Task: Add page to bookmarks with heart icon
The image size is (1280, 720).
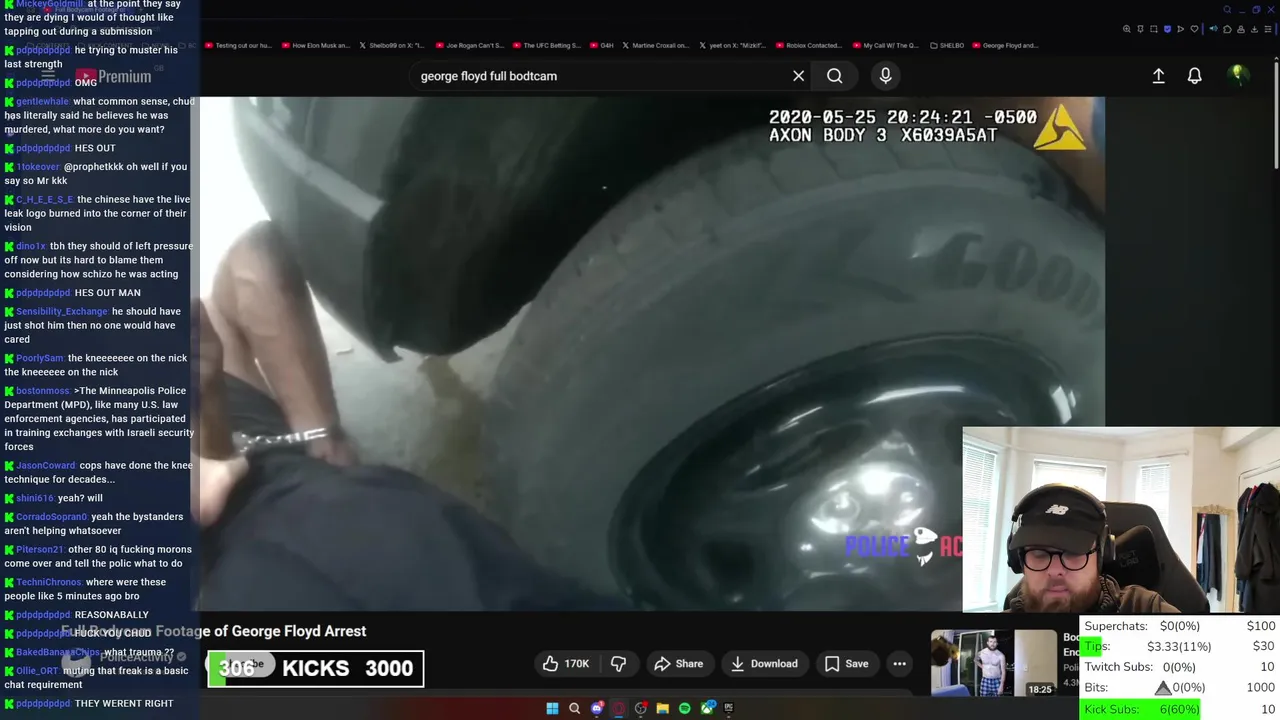Action: tap(1194, 29)
